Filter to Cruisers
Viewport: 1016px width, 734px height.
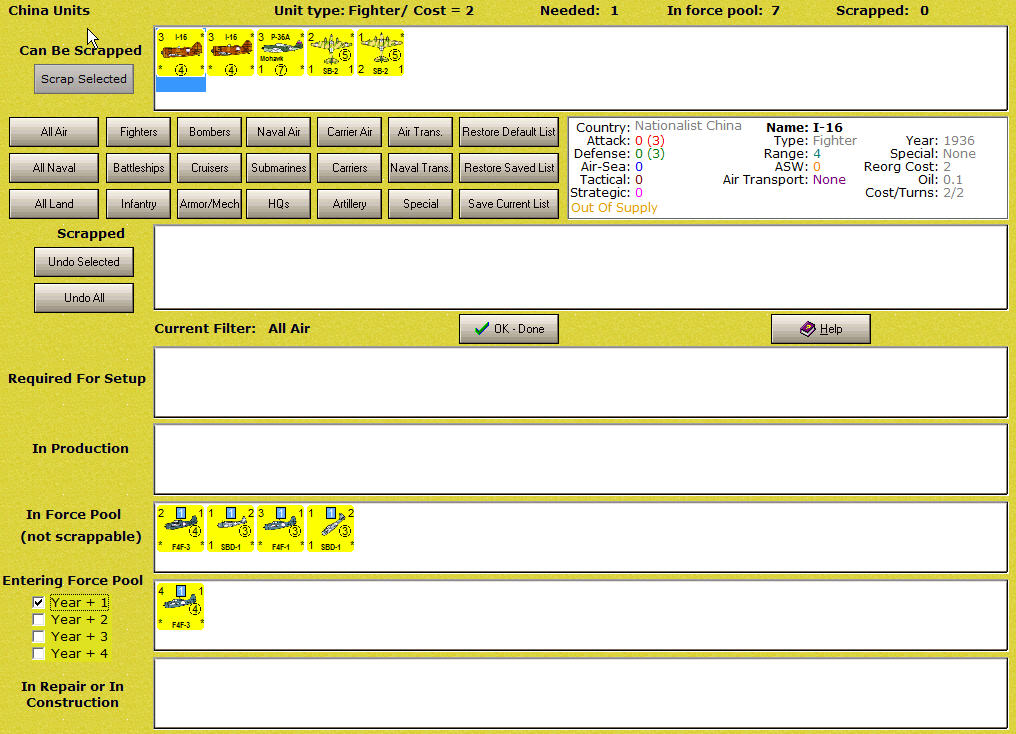[x=209, y=168]
